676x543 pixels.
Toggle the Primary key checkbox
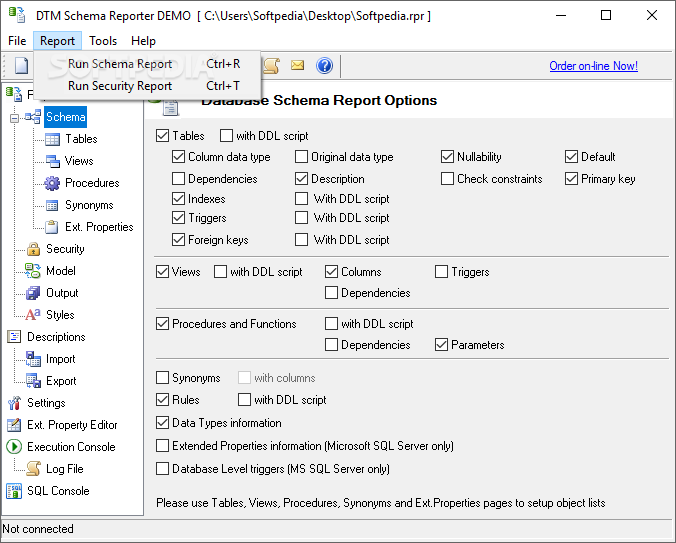pos(571,179)
